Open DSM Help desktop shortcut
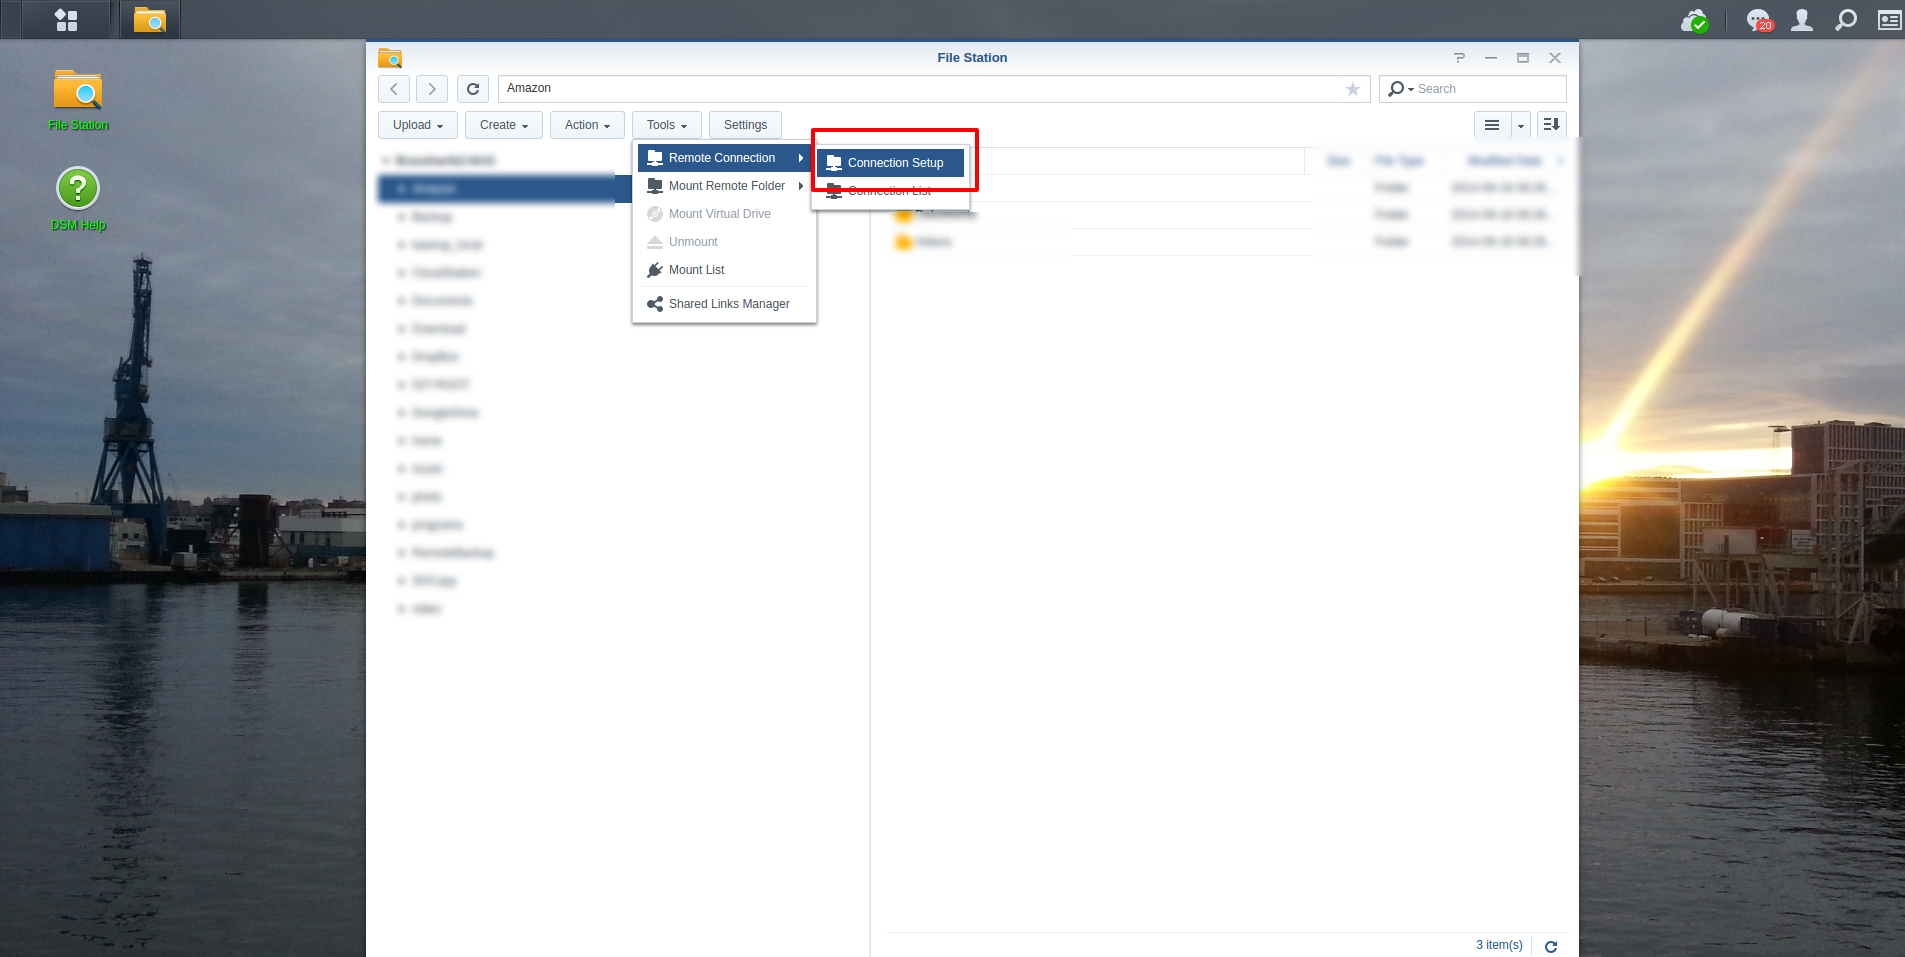Screen dimensions: 1905x957 (x=78, y=198)
